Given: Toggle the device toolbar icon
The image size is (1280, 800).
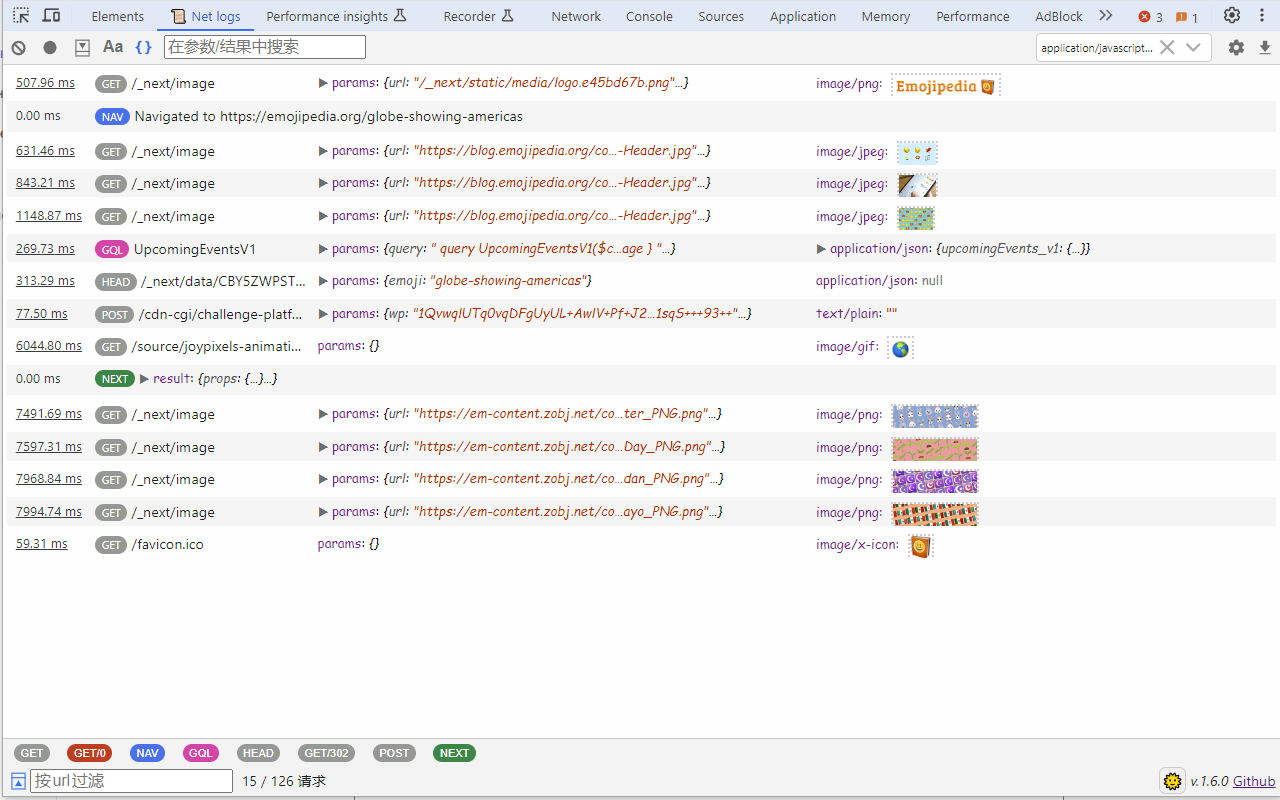Looking at the screenshot, I should (51, 16).
